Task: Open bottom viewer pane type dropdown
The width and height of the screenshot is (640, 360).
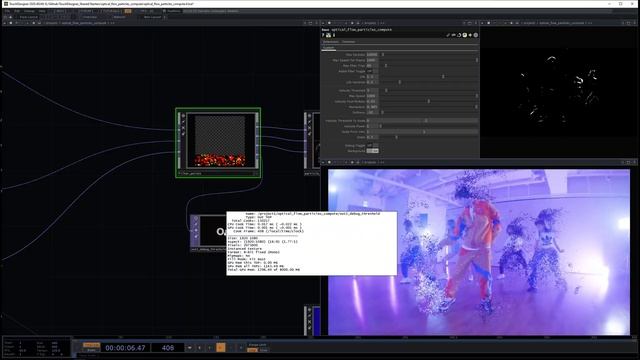Action: 324,162
